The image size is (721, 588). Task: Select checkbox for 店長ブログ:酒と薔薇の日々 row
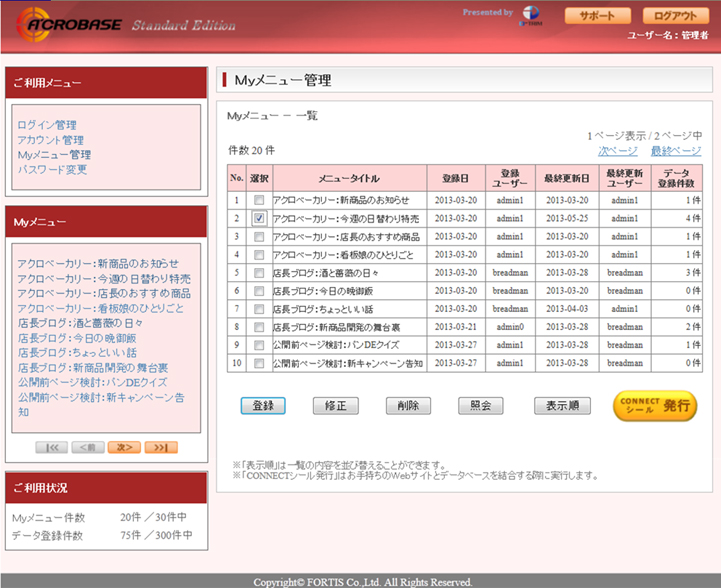259,273
